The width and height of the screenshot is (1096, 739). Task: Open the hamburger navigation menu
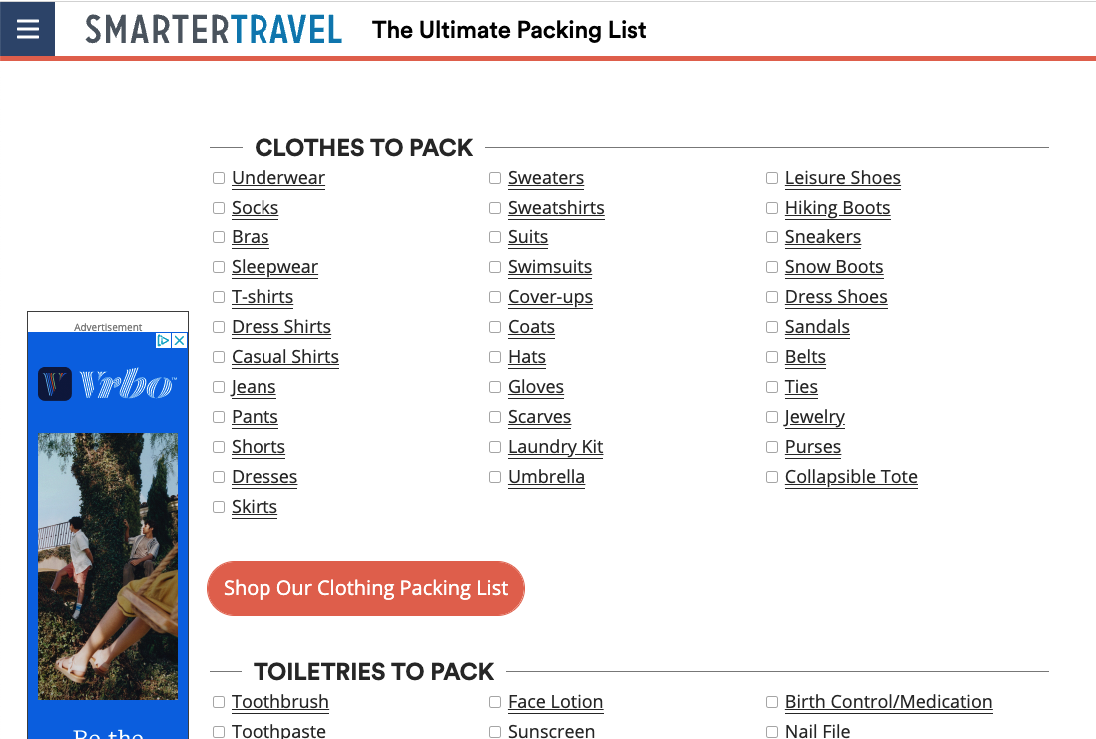tap(27, 28)
